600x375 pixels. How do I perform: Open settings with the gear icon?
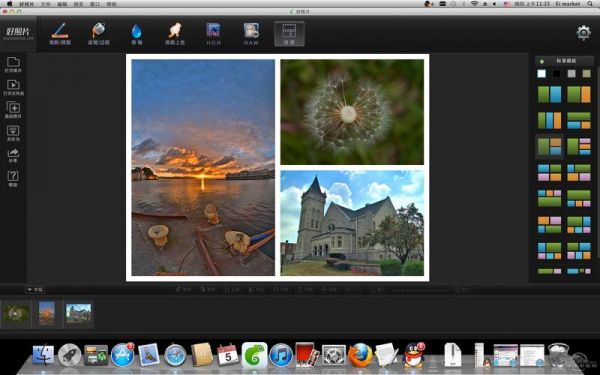(x=583, y=33)
